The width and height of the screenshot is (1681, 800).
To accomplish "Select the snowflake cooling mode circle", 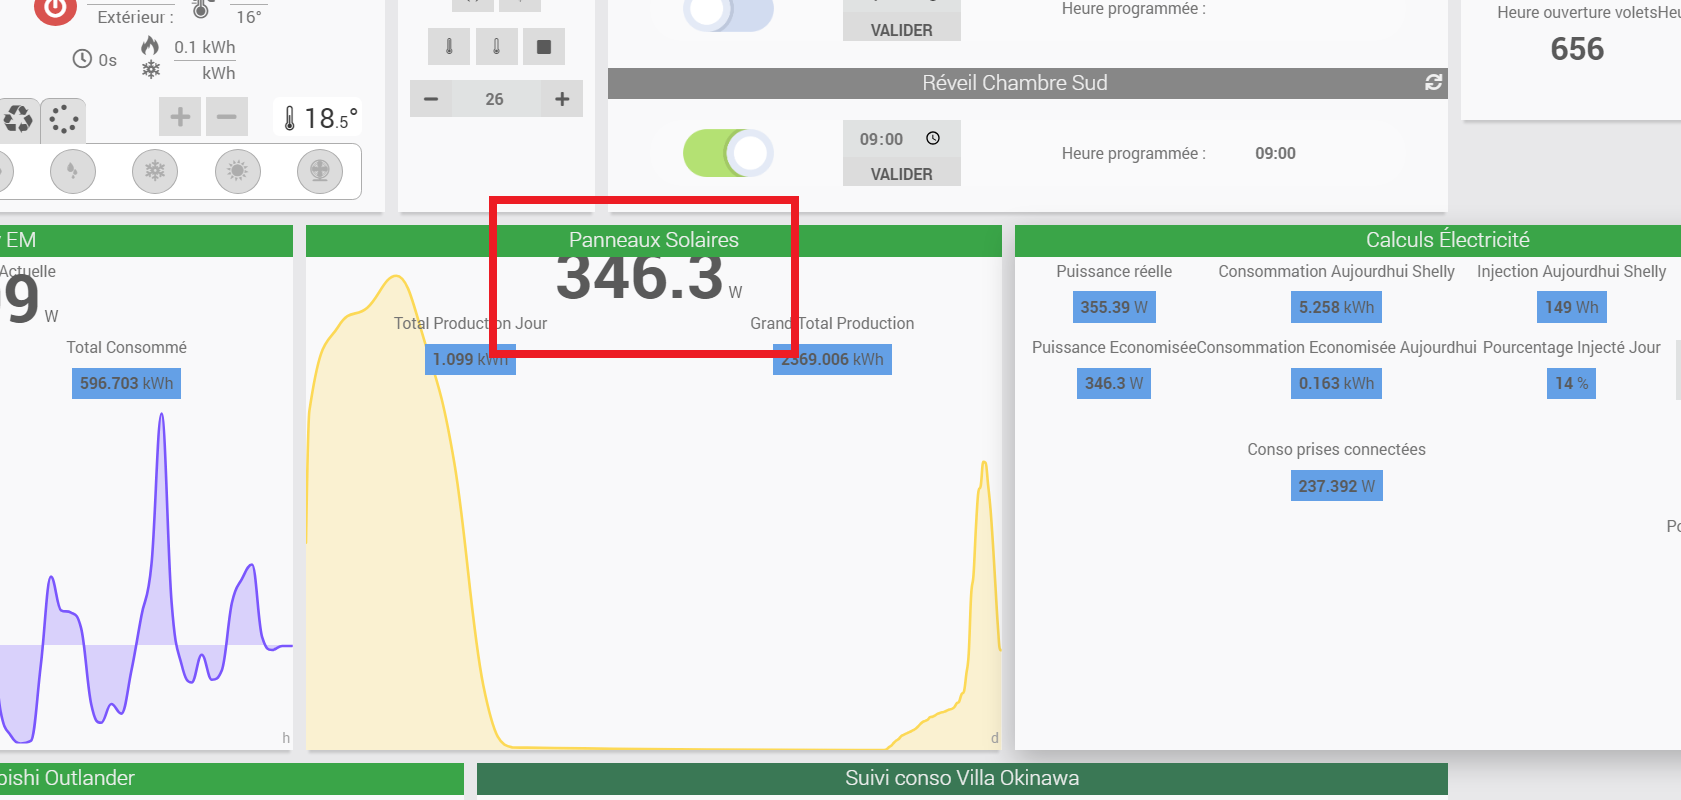I will [x=155, y=171].
